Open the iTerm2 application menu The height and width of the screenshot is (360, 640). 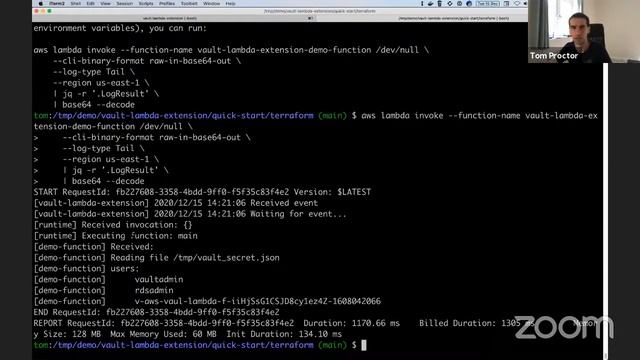(57, 3)
